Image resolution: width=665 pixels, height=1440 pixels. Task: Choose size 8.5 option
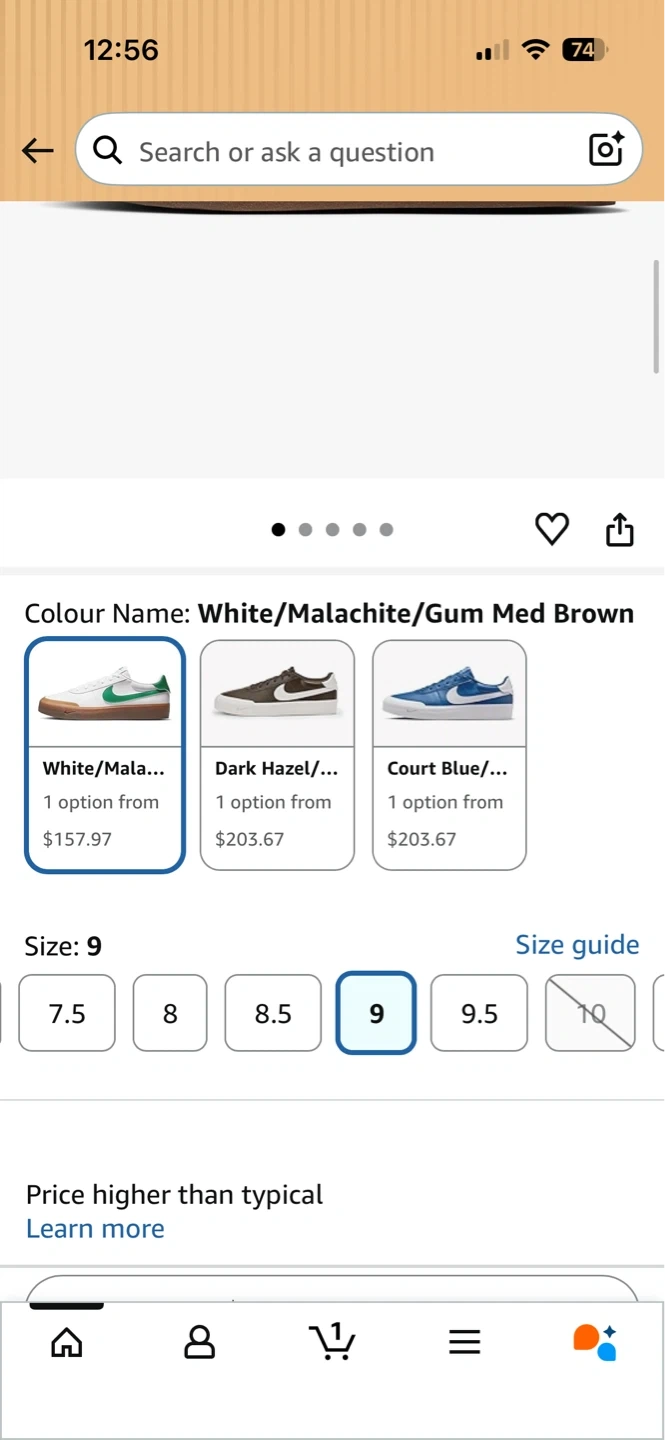(x=273, y=1014)
